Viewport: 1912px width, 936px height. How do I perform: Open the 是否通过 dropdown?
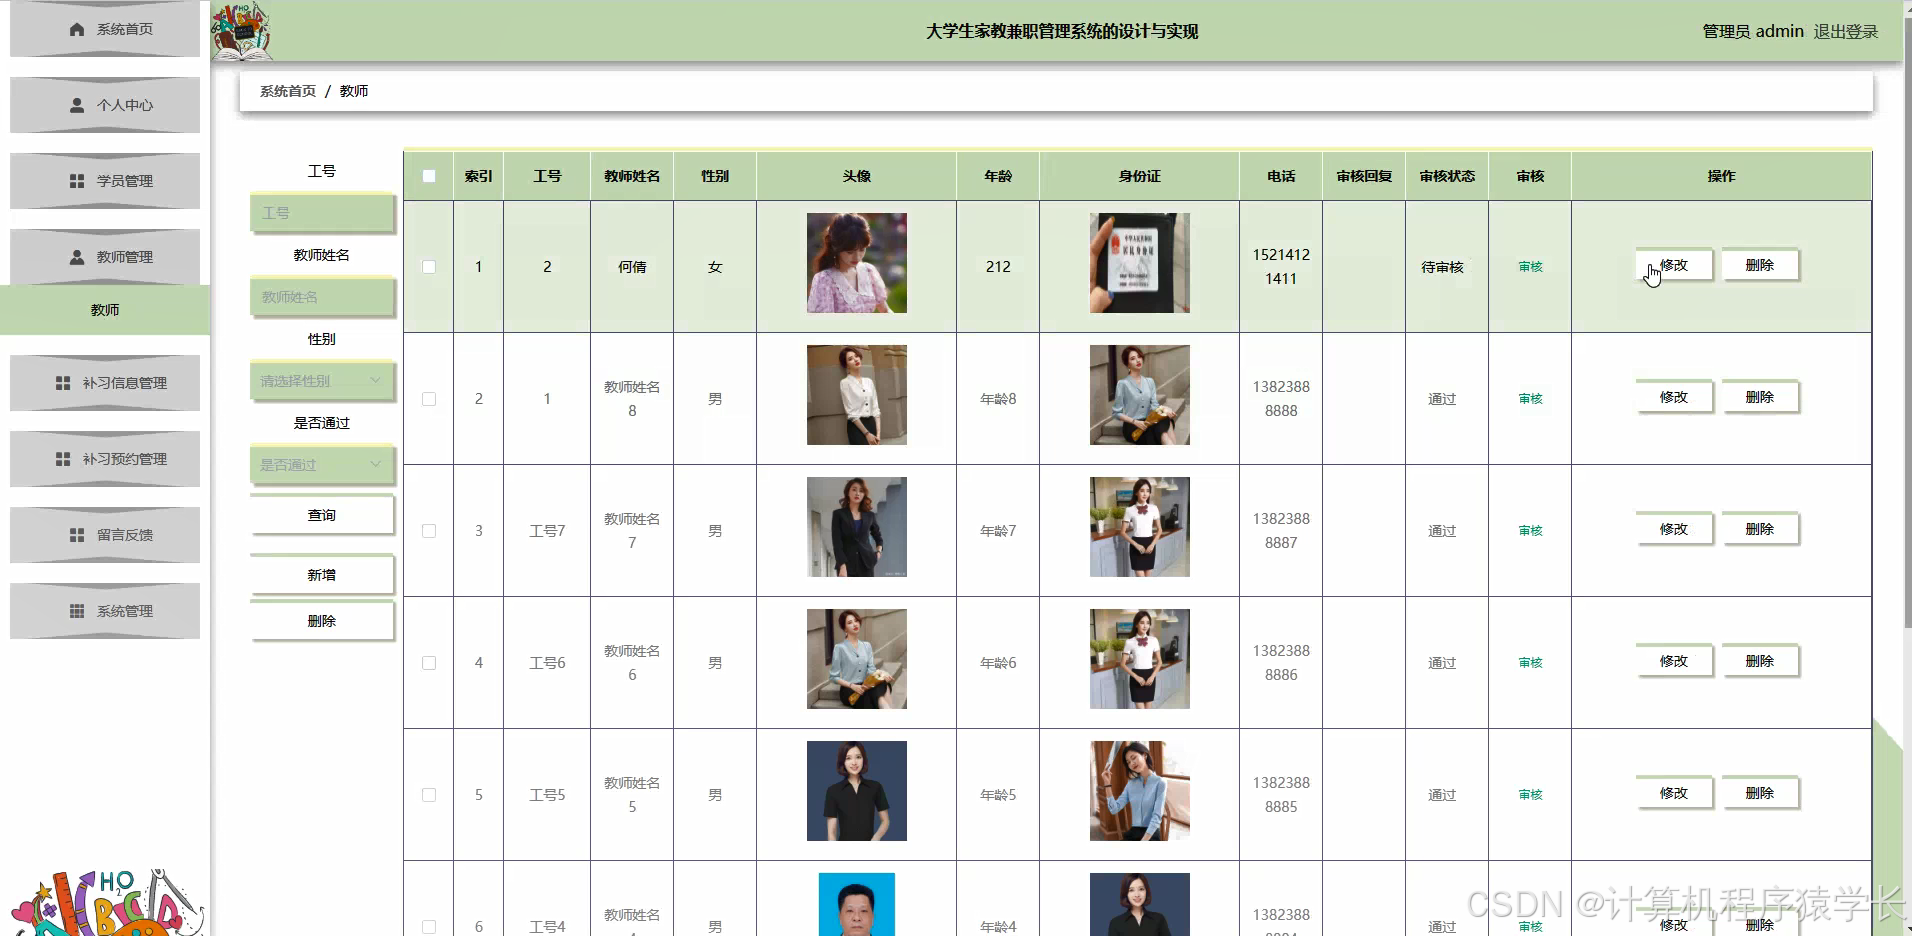point(322,465)
